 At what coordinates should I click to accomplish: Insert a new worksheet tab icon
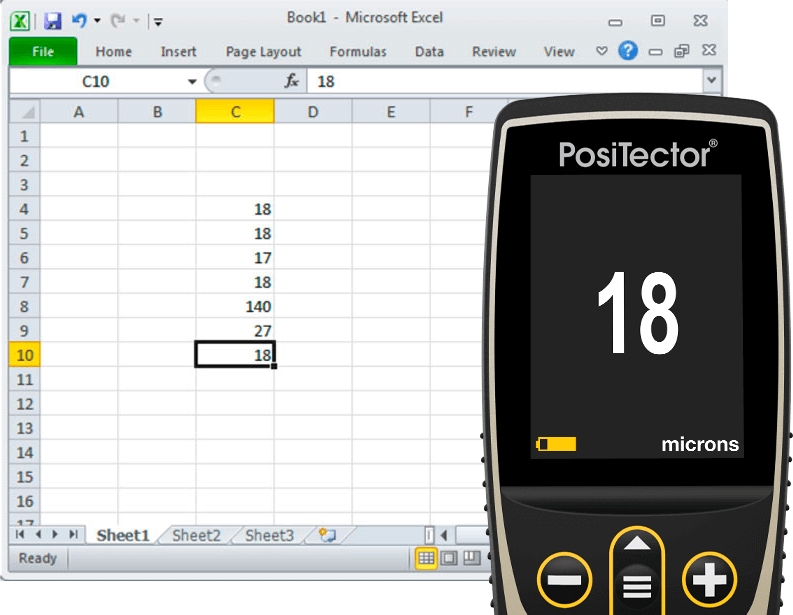pos(328,535)
